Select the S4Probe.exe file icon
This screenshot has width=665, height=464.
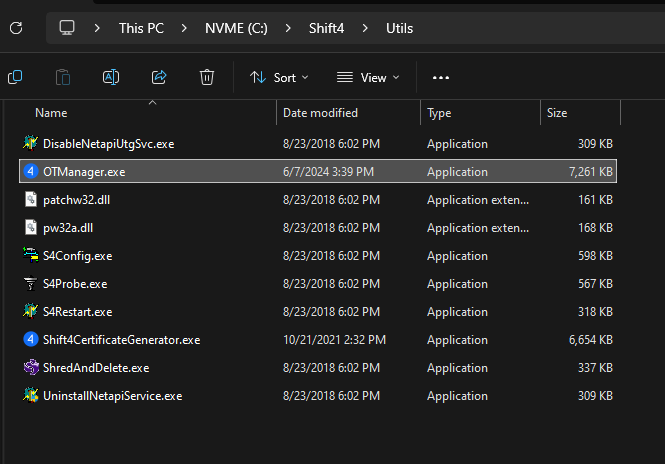[x=30, y=284]
